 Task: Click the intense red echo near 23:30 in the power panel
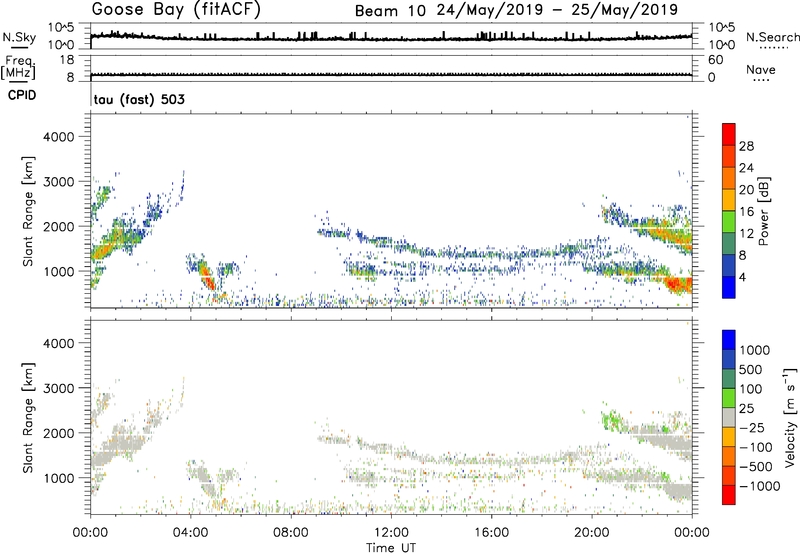[x=680, y=284]
